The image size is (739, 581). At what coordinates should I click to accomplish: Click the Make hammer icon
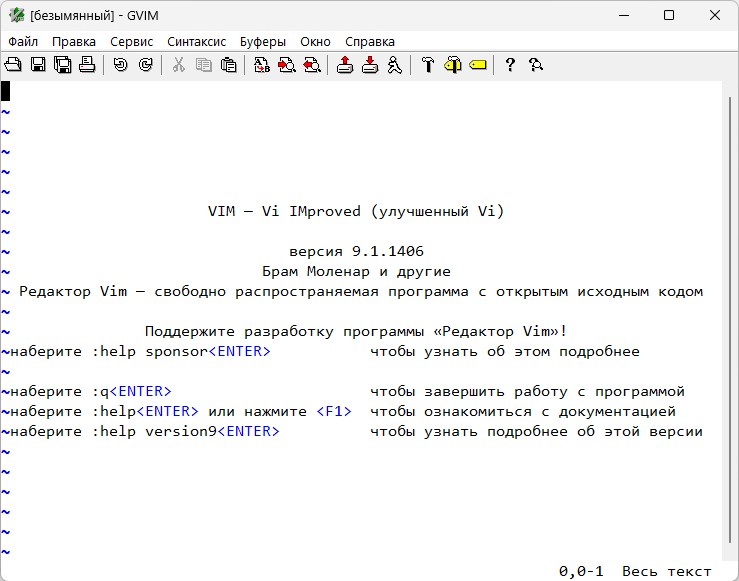pos(428,65)
